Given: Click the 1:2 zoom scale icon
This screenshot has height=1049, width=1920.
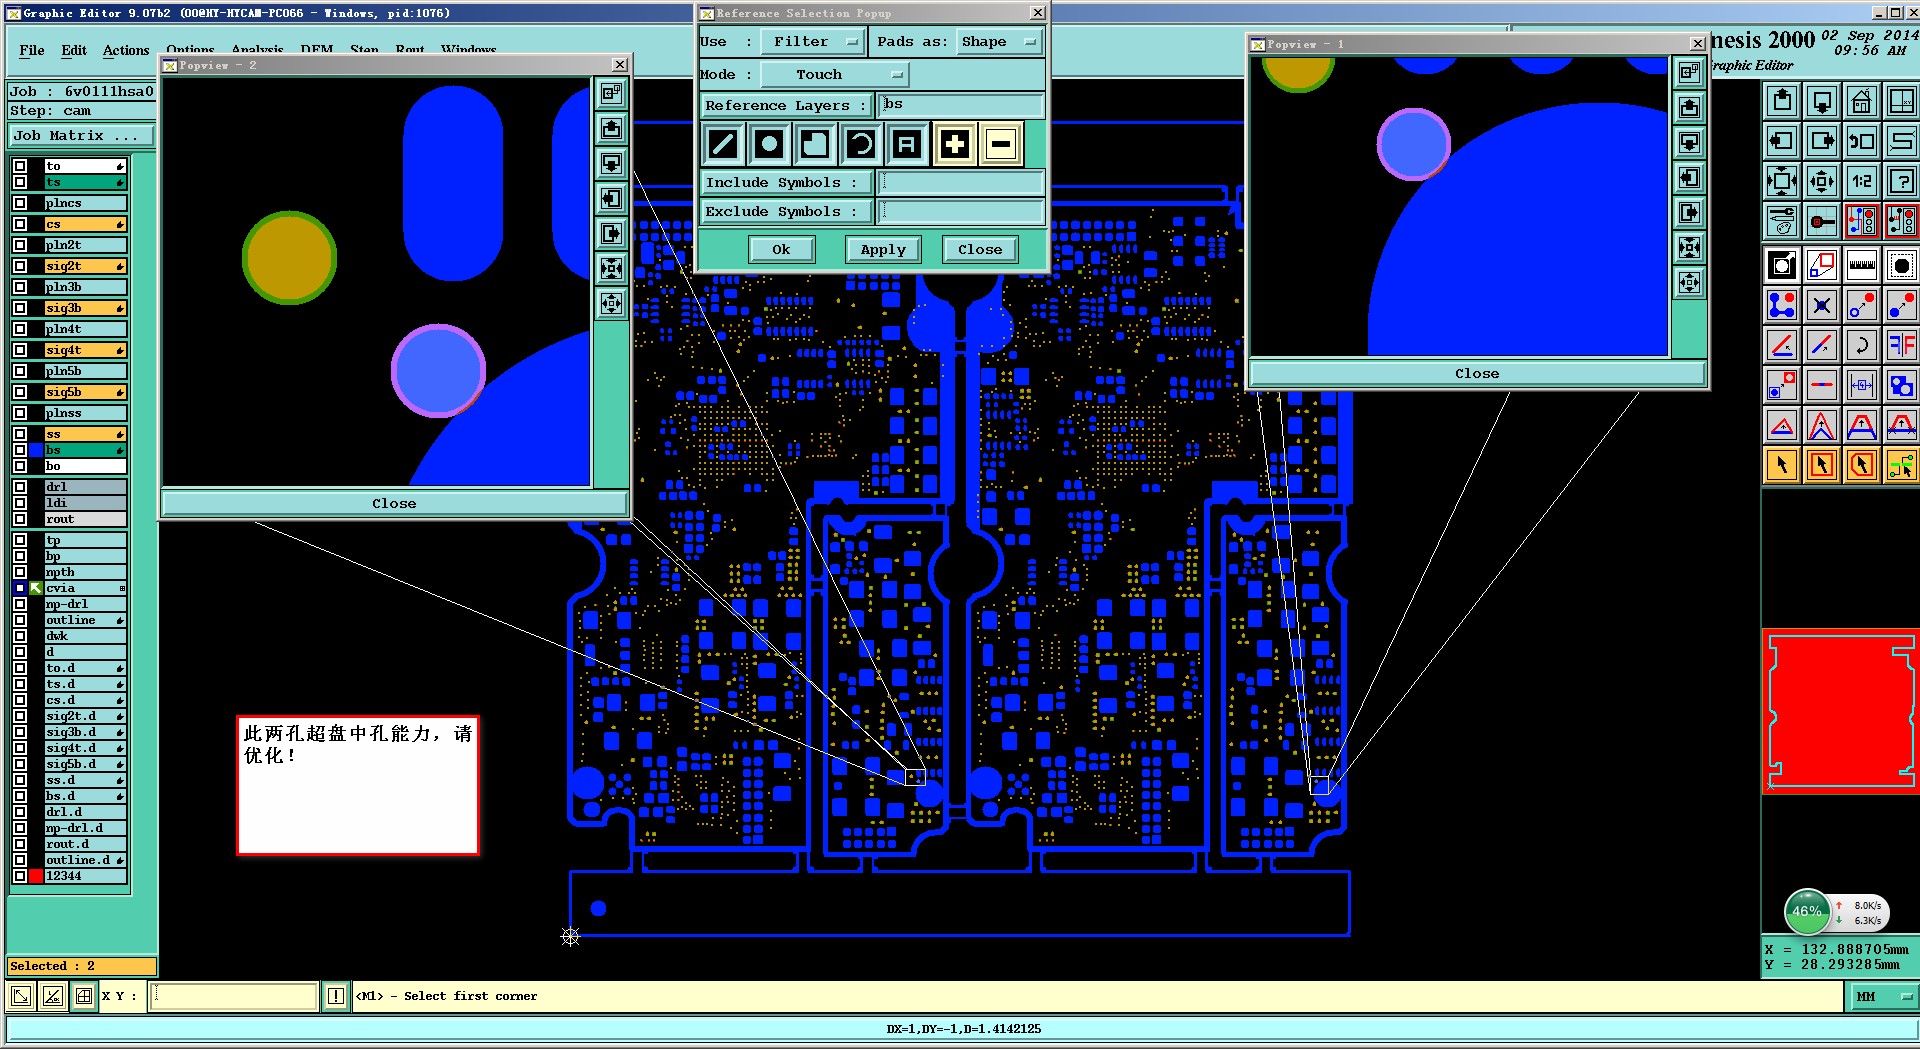Looking at the screenshot, I should pyautogui.click(x=1861, y=181).
